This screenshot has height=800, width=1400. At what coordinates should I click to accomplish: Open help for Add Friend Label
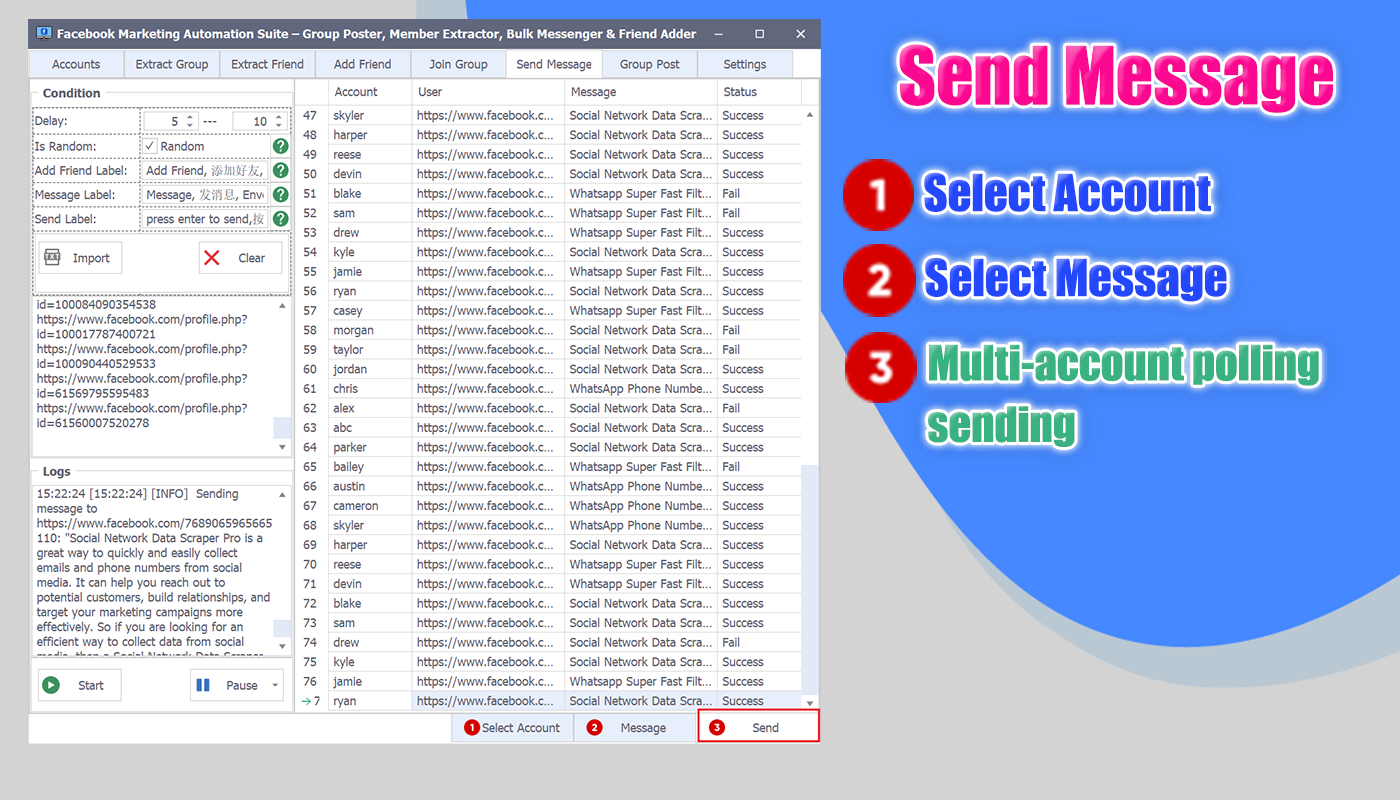[x=281, y=171]
